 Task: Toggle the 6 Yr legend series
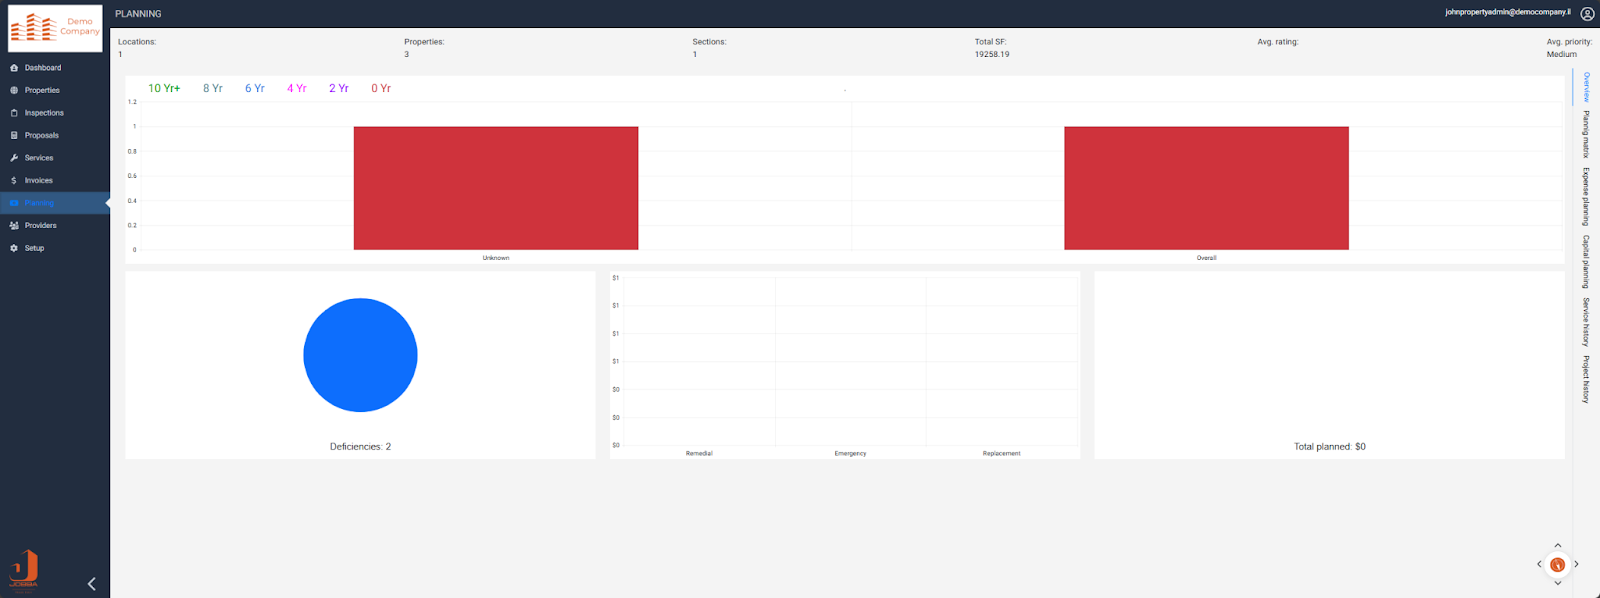pos(255,88)
